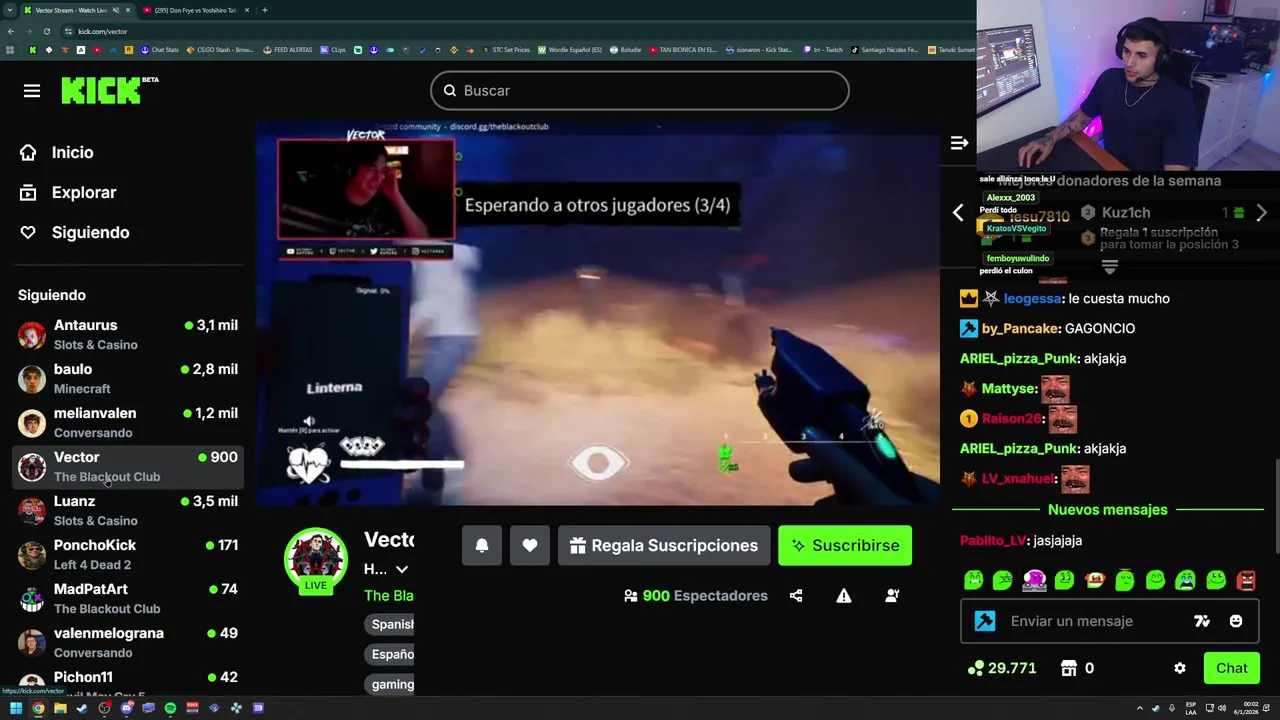Image resolution: width=1280 pixels, height=720 pixels.
Task: Open Discord from the taskbar
Action: (x=126, y=708)
